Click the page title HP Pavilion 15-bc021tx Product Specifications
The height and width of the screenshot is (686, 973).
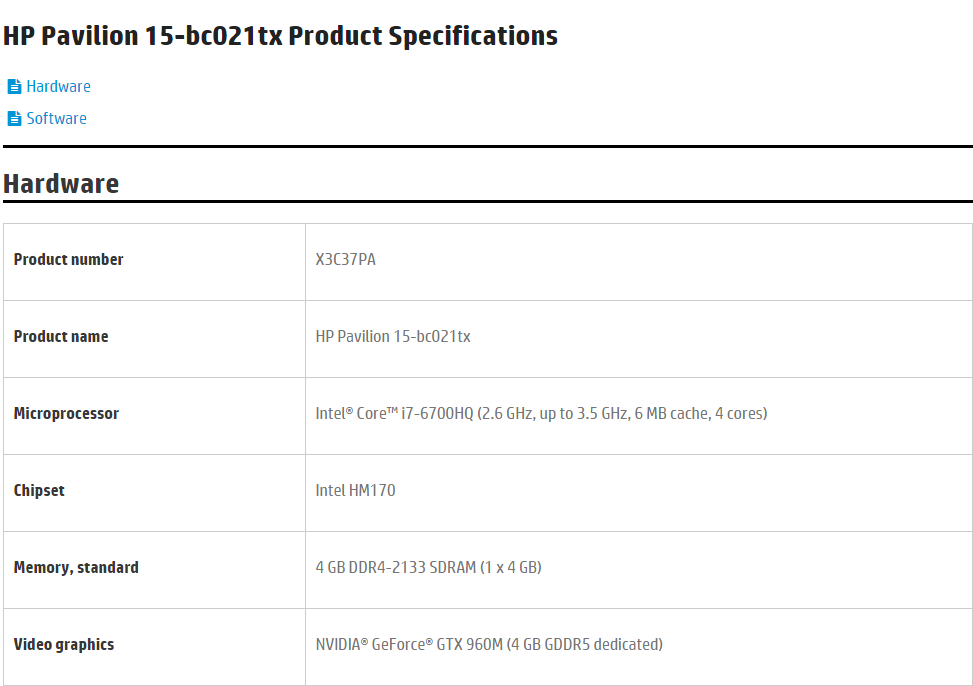280,35
